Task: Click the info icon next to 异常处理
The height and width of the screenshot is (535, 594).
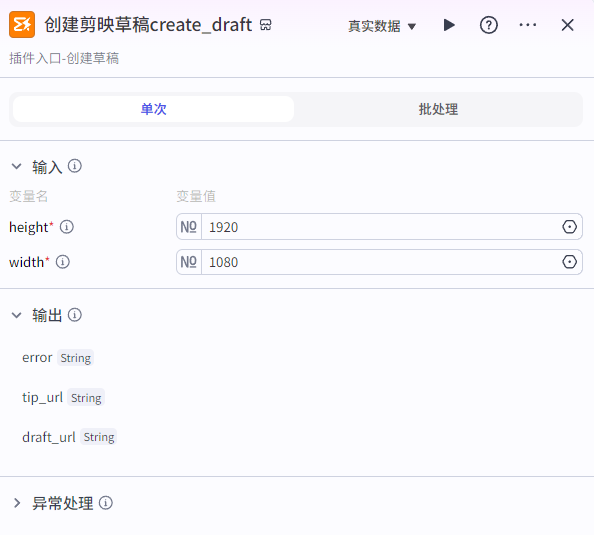Action: tap(106, 503)
